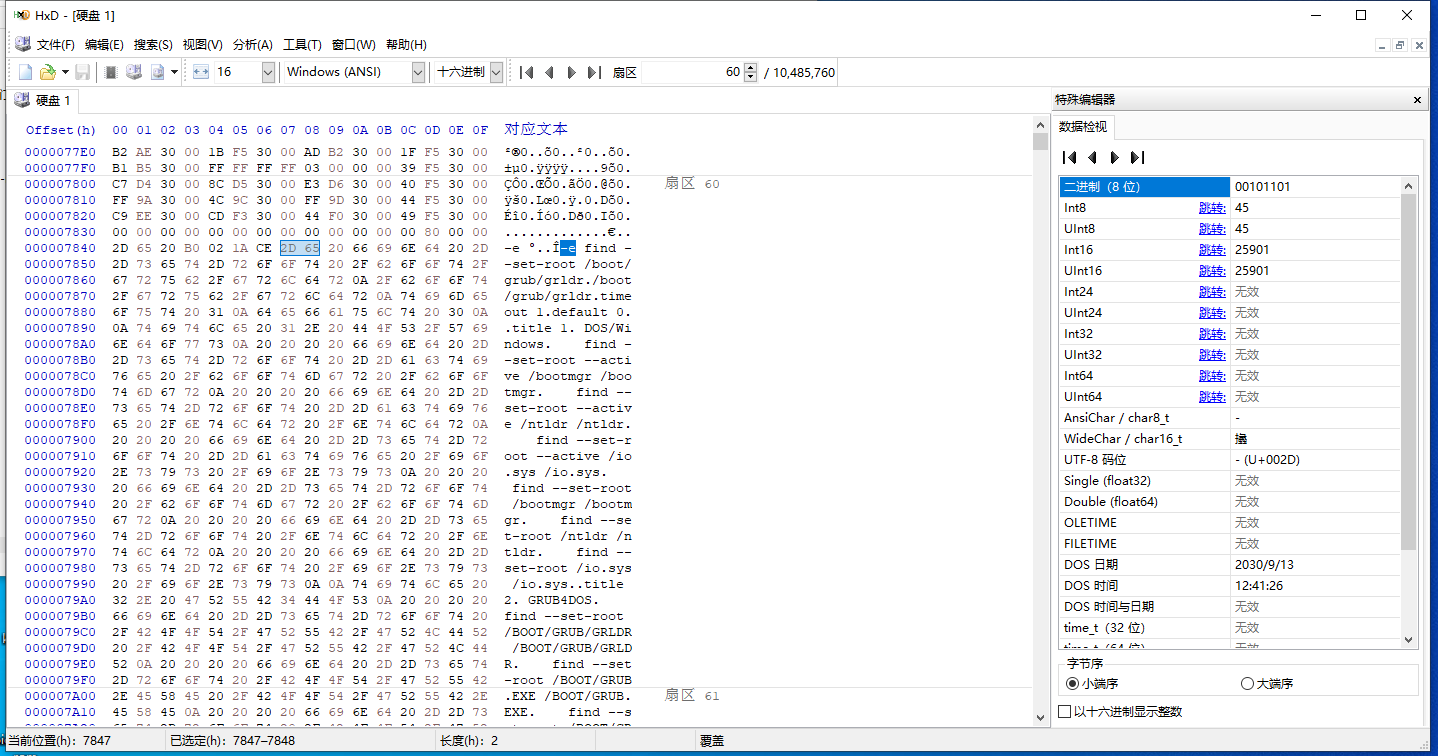Go to next byte in data inspector
1438x756 pixels.
(x=1114, y=157)
